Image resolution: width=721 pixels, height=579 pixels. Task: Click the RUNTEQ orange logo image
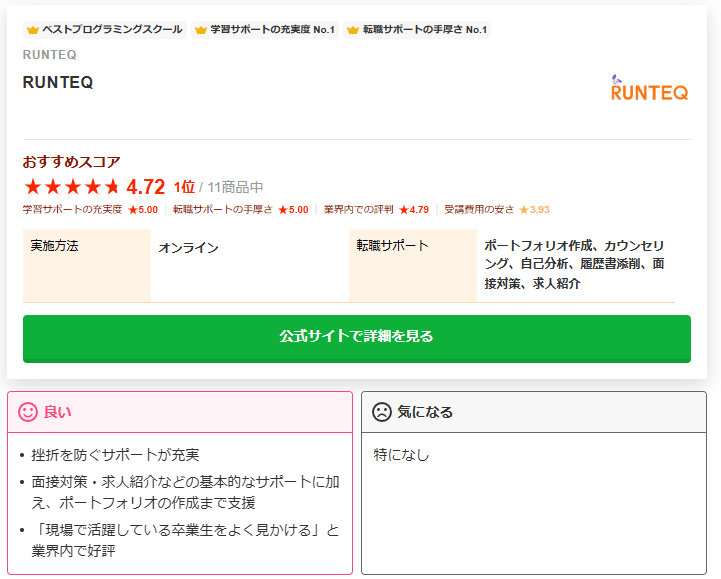649,88
